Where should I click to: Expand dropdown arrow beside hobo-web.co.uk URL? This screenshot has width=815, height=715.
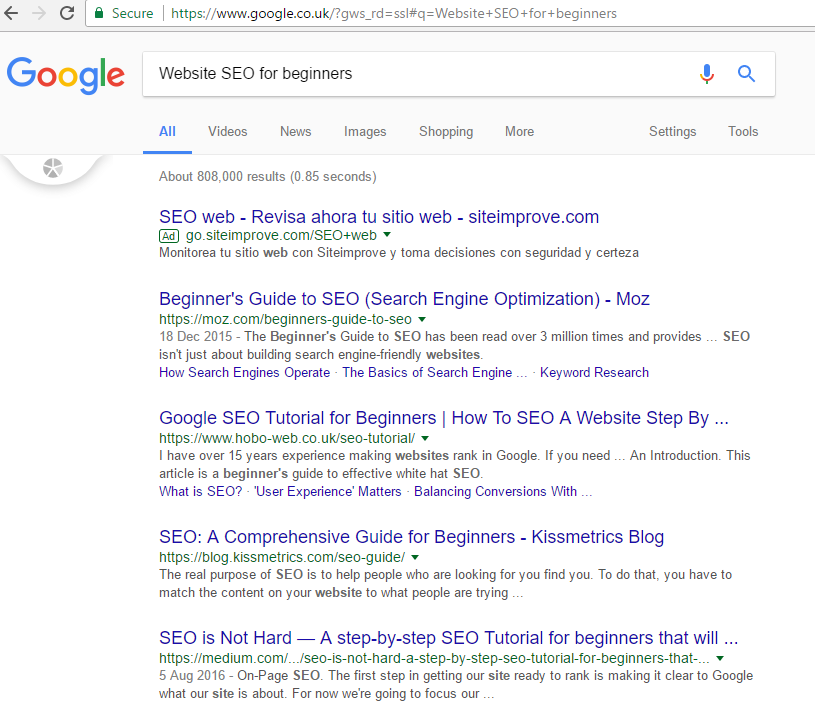[x=425, y=438]
